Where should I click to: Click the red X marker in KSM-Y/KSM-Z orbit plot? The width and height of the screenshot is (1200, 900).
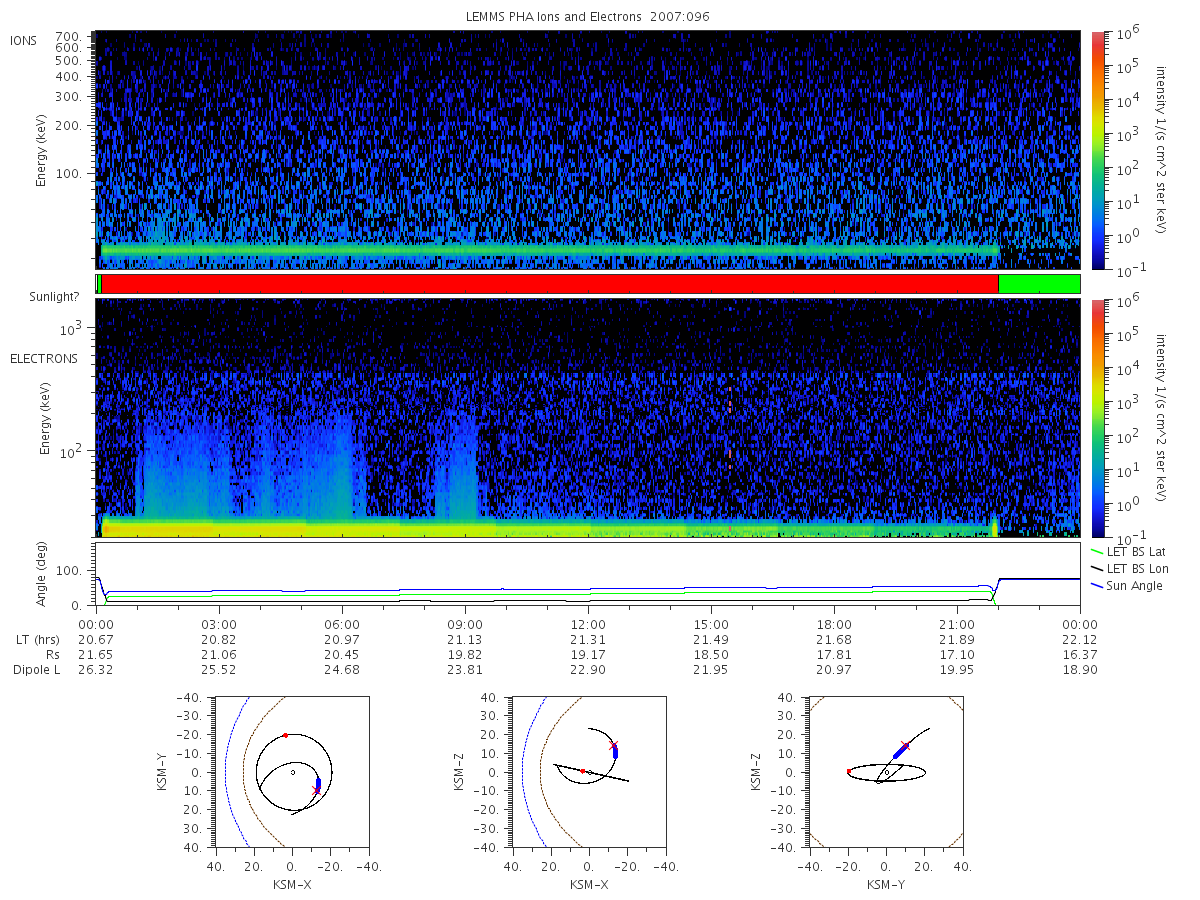coord(905,745)
